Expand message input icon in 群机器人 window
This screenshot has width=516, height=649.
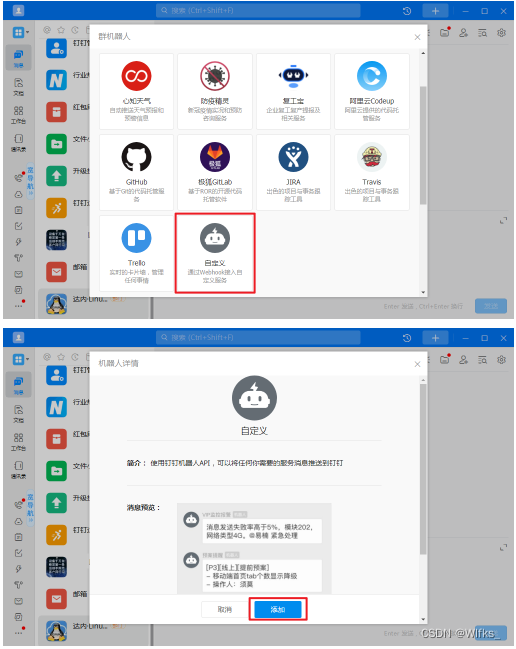point(503,221)
